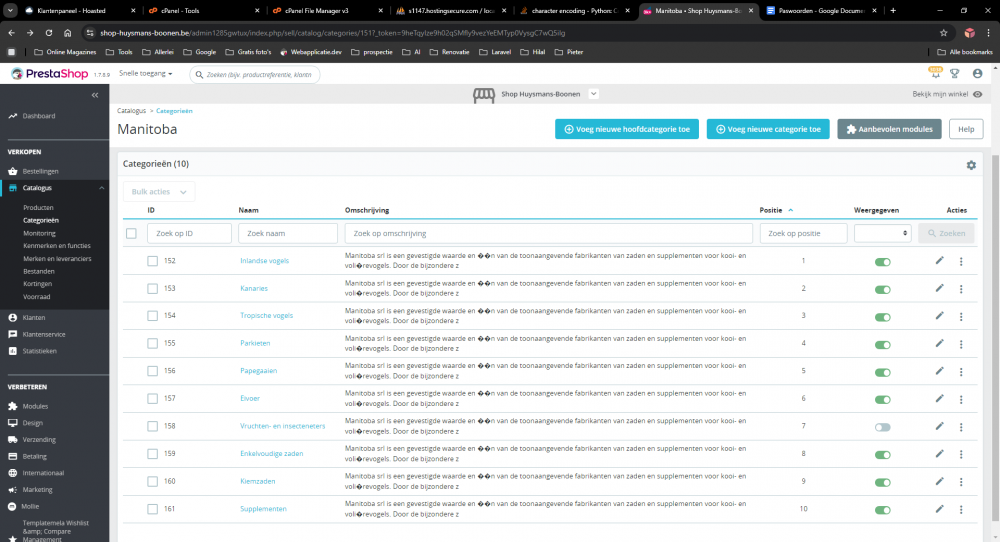This screenshot has width=1000, height=542.
Task: Edit the Eivoer category pencil
Action: [x=939, y=399]
